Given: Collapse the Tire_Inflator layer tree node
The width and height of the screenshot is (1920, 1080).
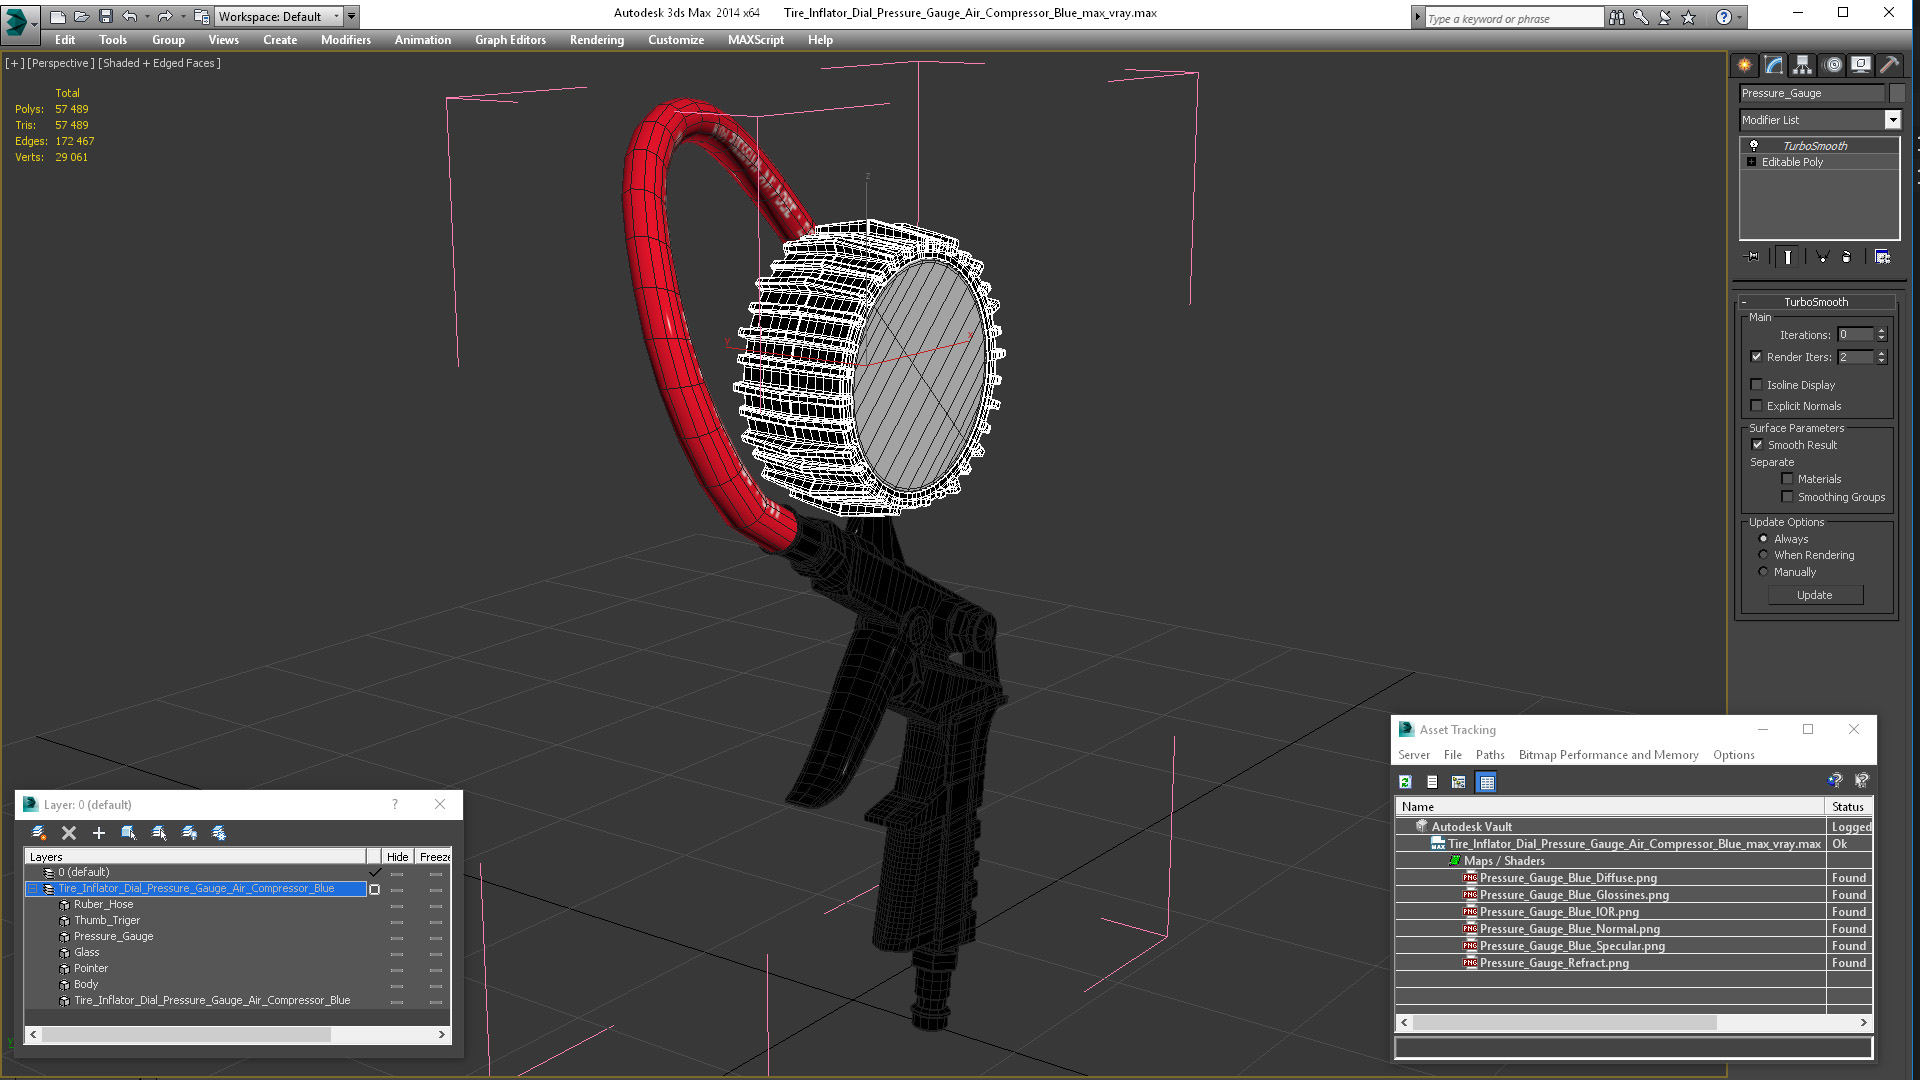Looking at the screenshot, I should [32, 888].
